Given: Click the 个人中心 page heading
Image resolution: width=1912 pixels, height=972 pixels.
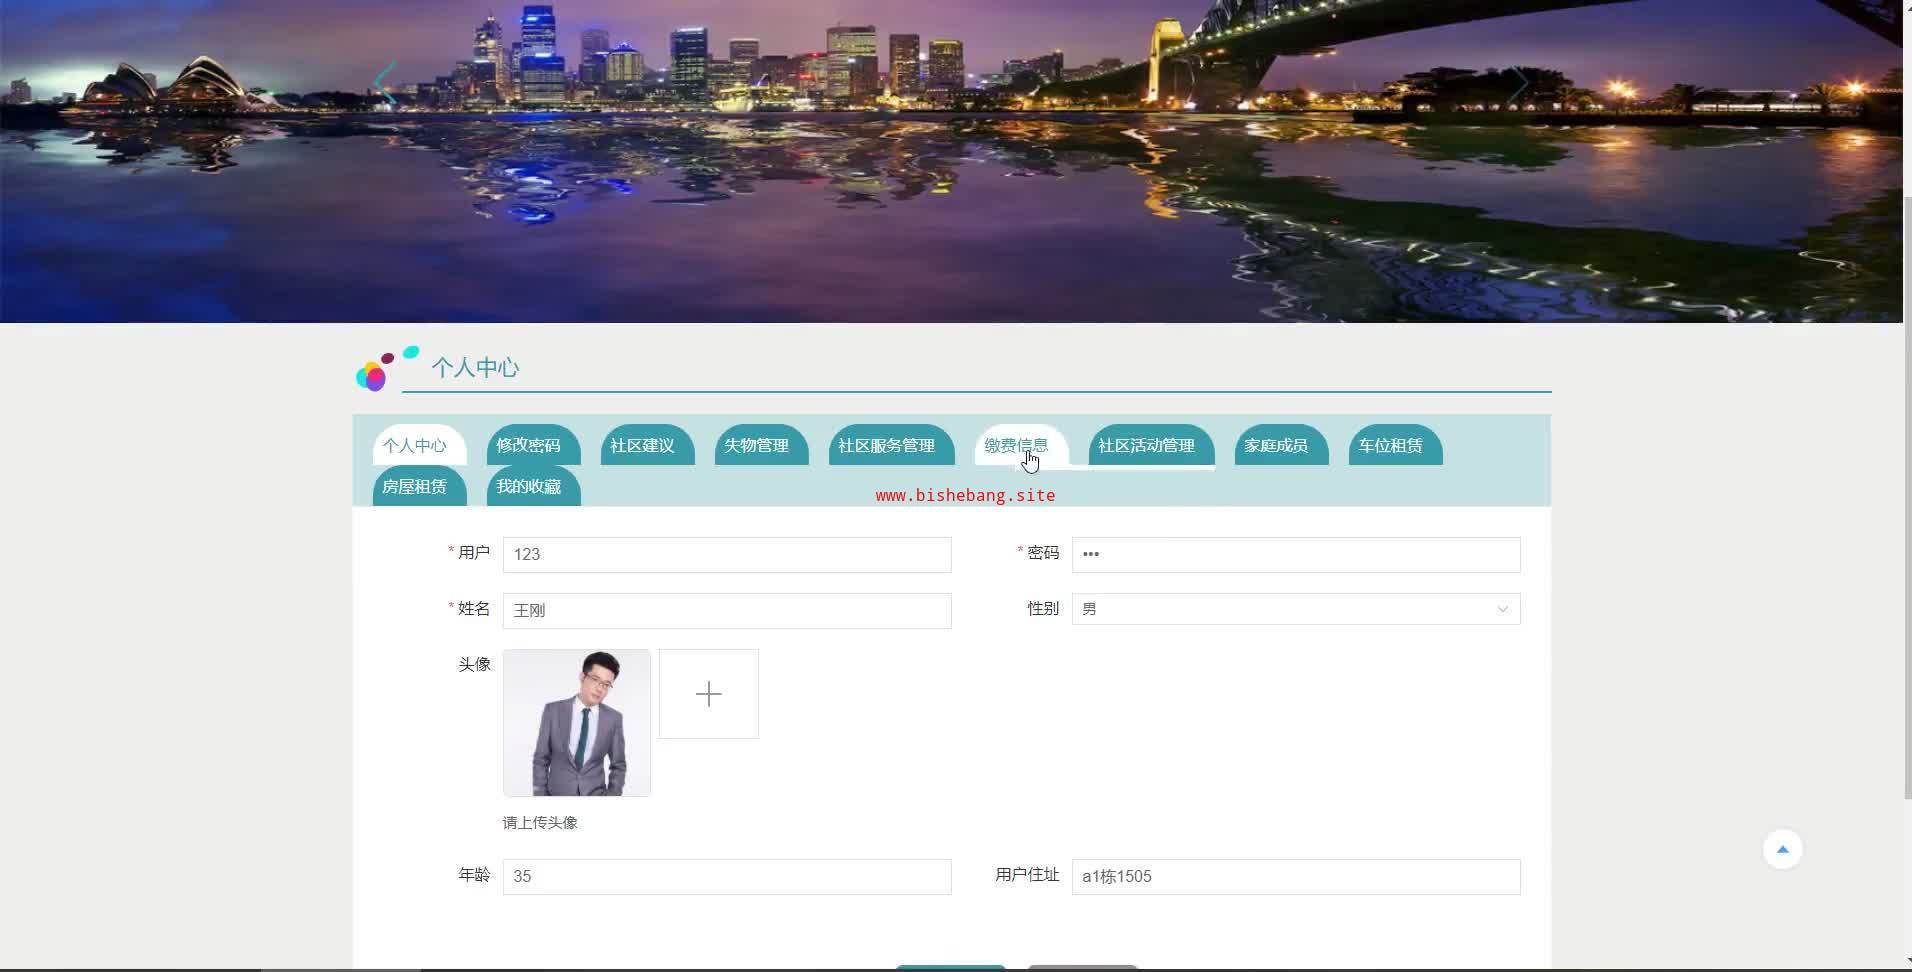Looking at the screenshot, I should pyautogui.click(x=475, y=368).
